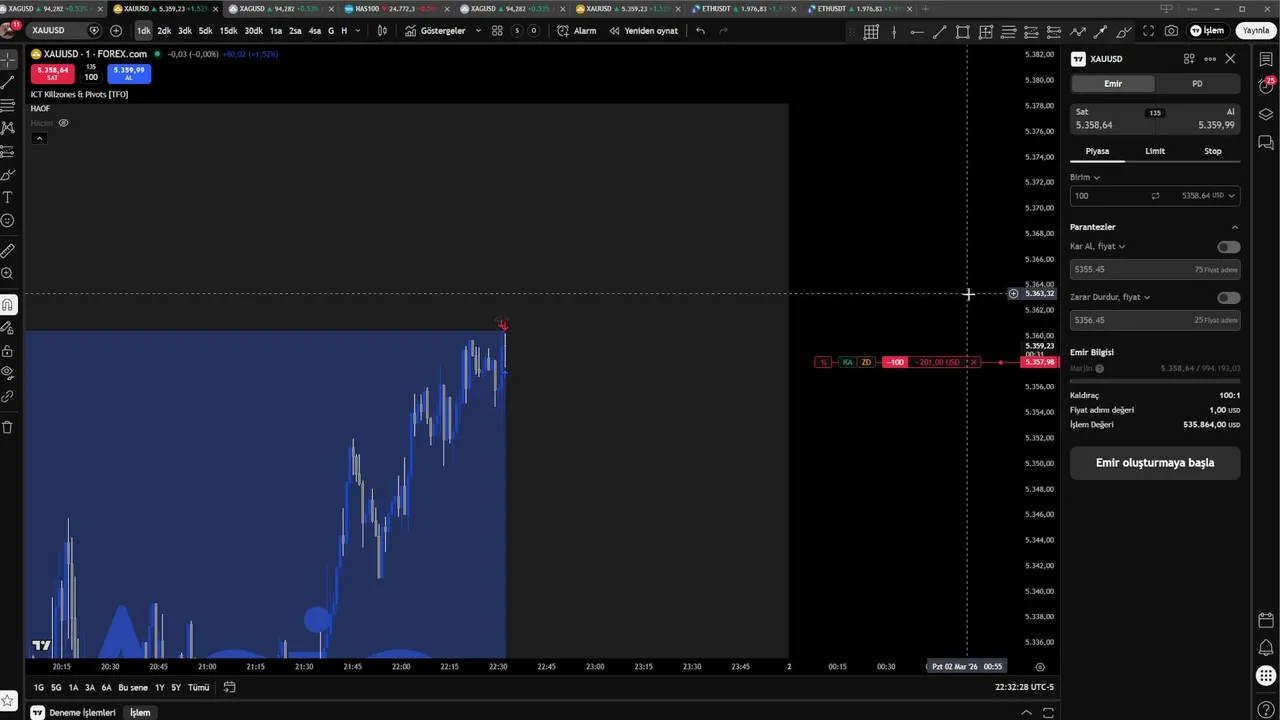Click Emir oluşturmaya başla button
Screen dimensions: 1280x720
point(1155,463)
